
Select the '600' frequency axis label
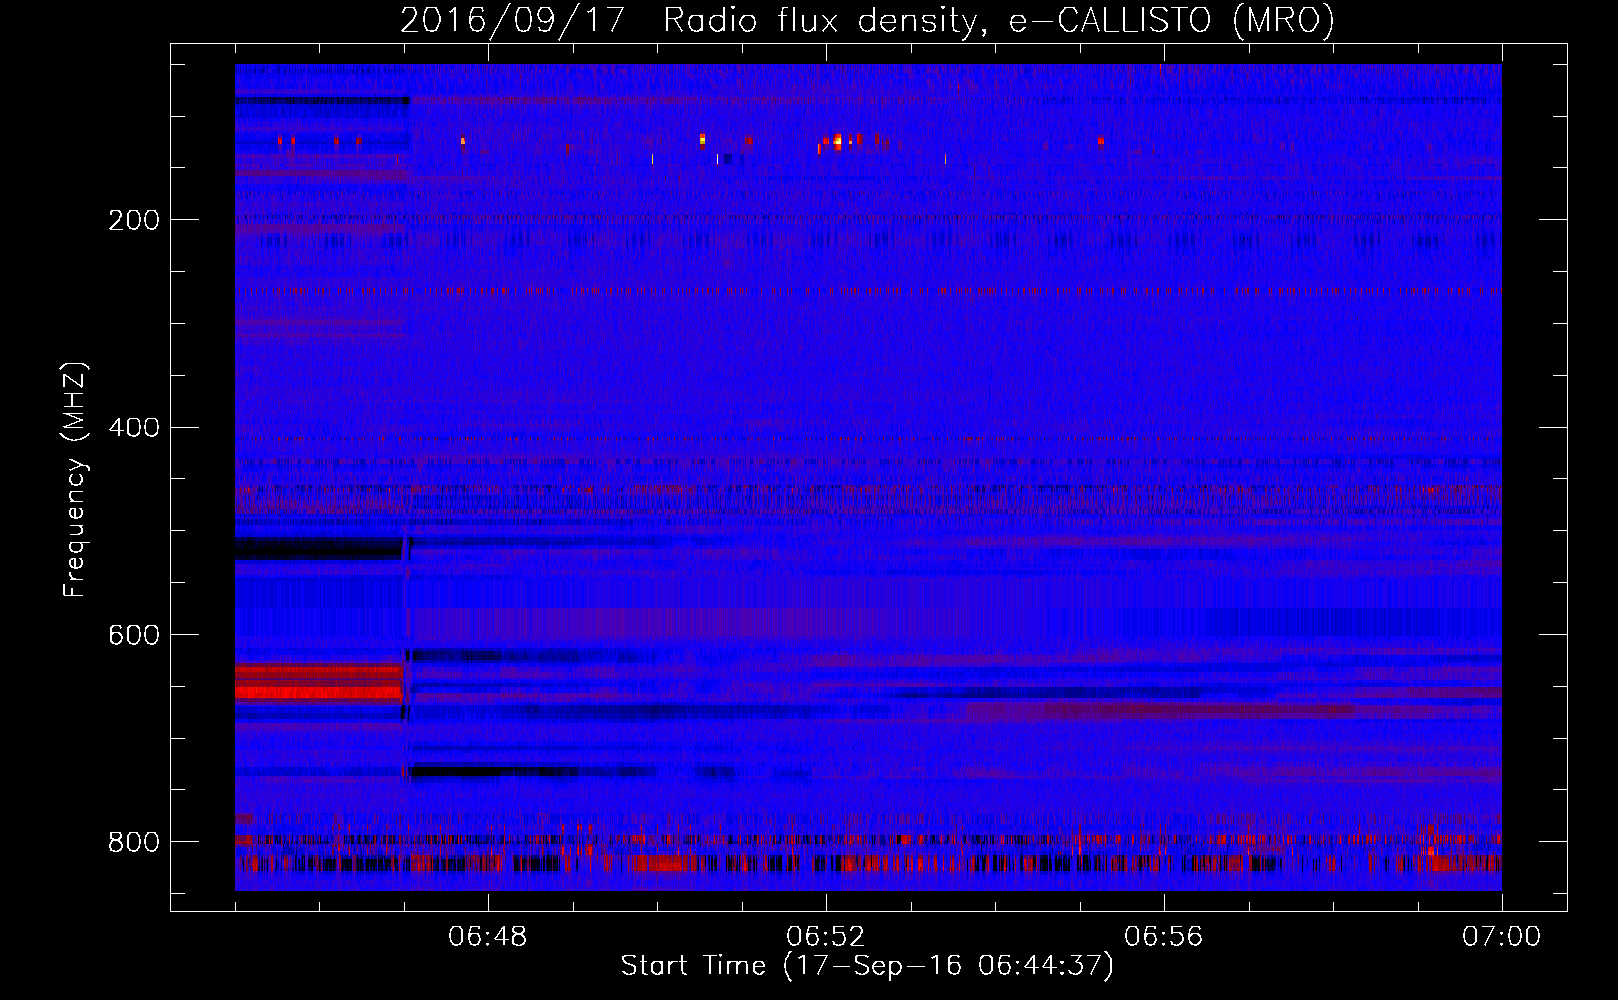(134, 636)
